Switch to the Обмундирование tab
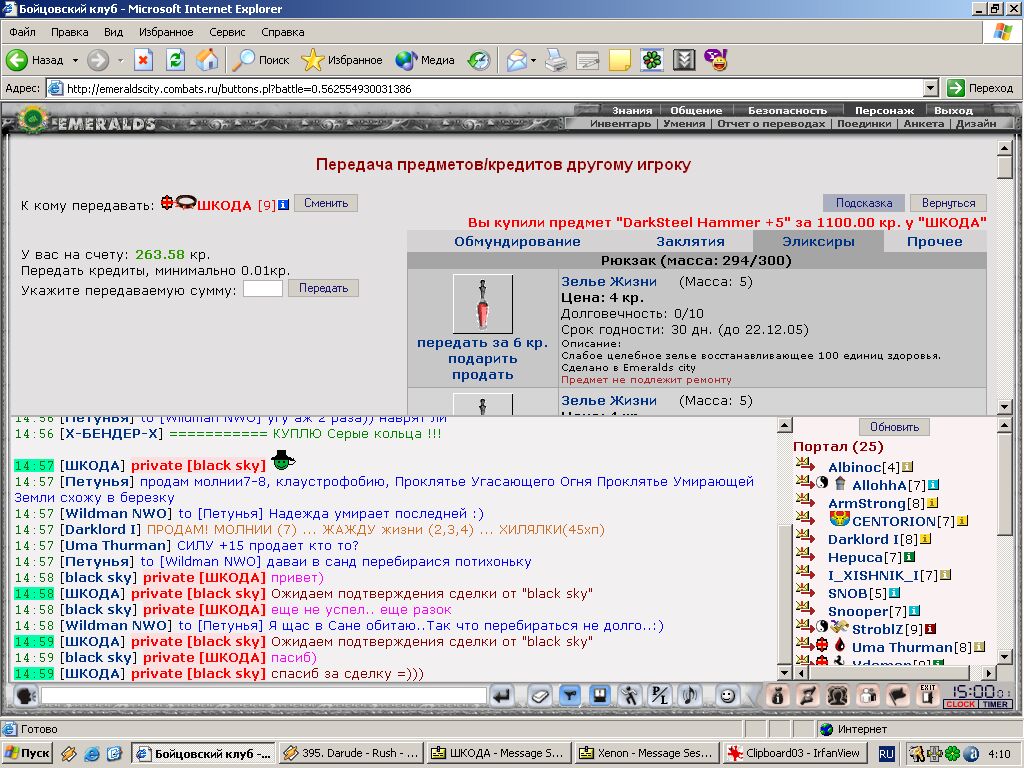The width and height of the screenshot is (1024, 768). click(517, 242)
